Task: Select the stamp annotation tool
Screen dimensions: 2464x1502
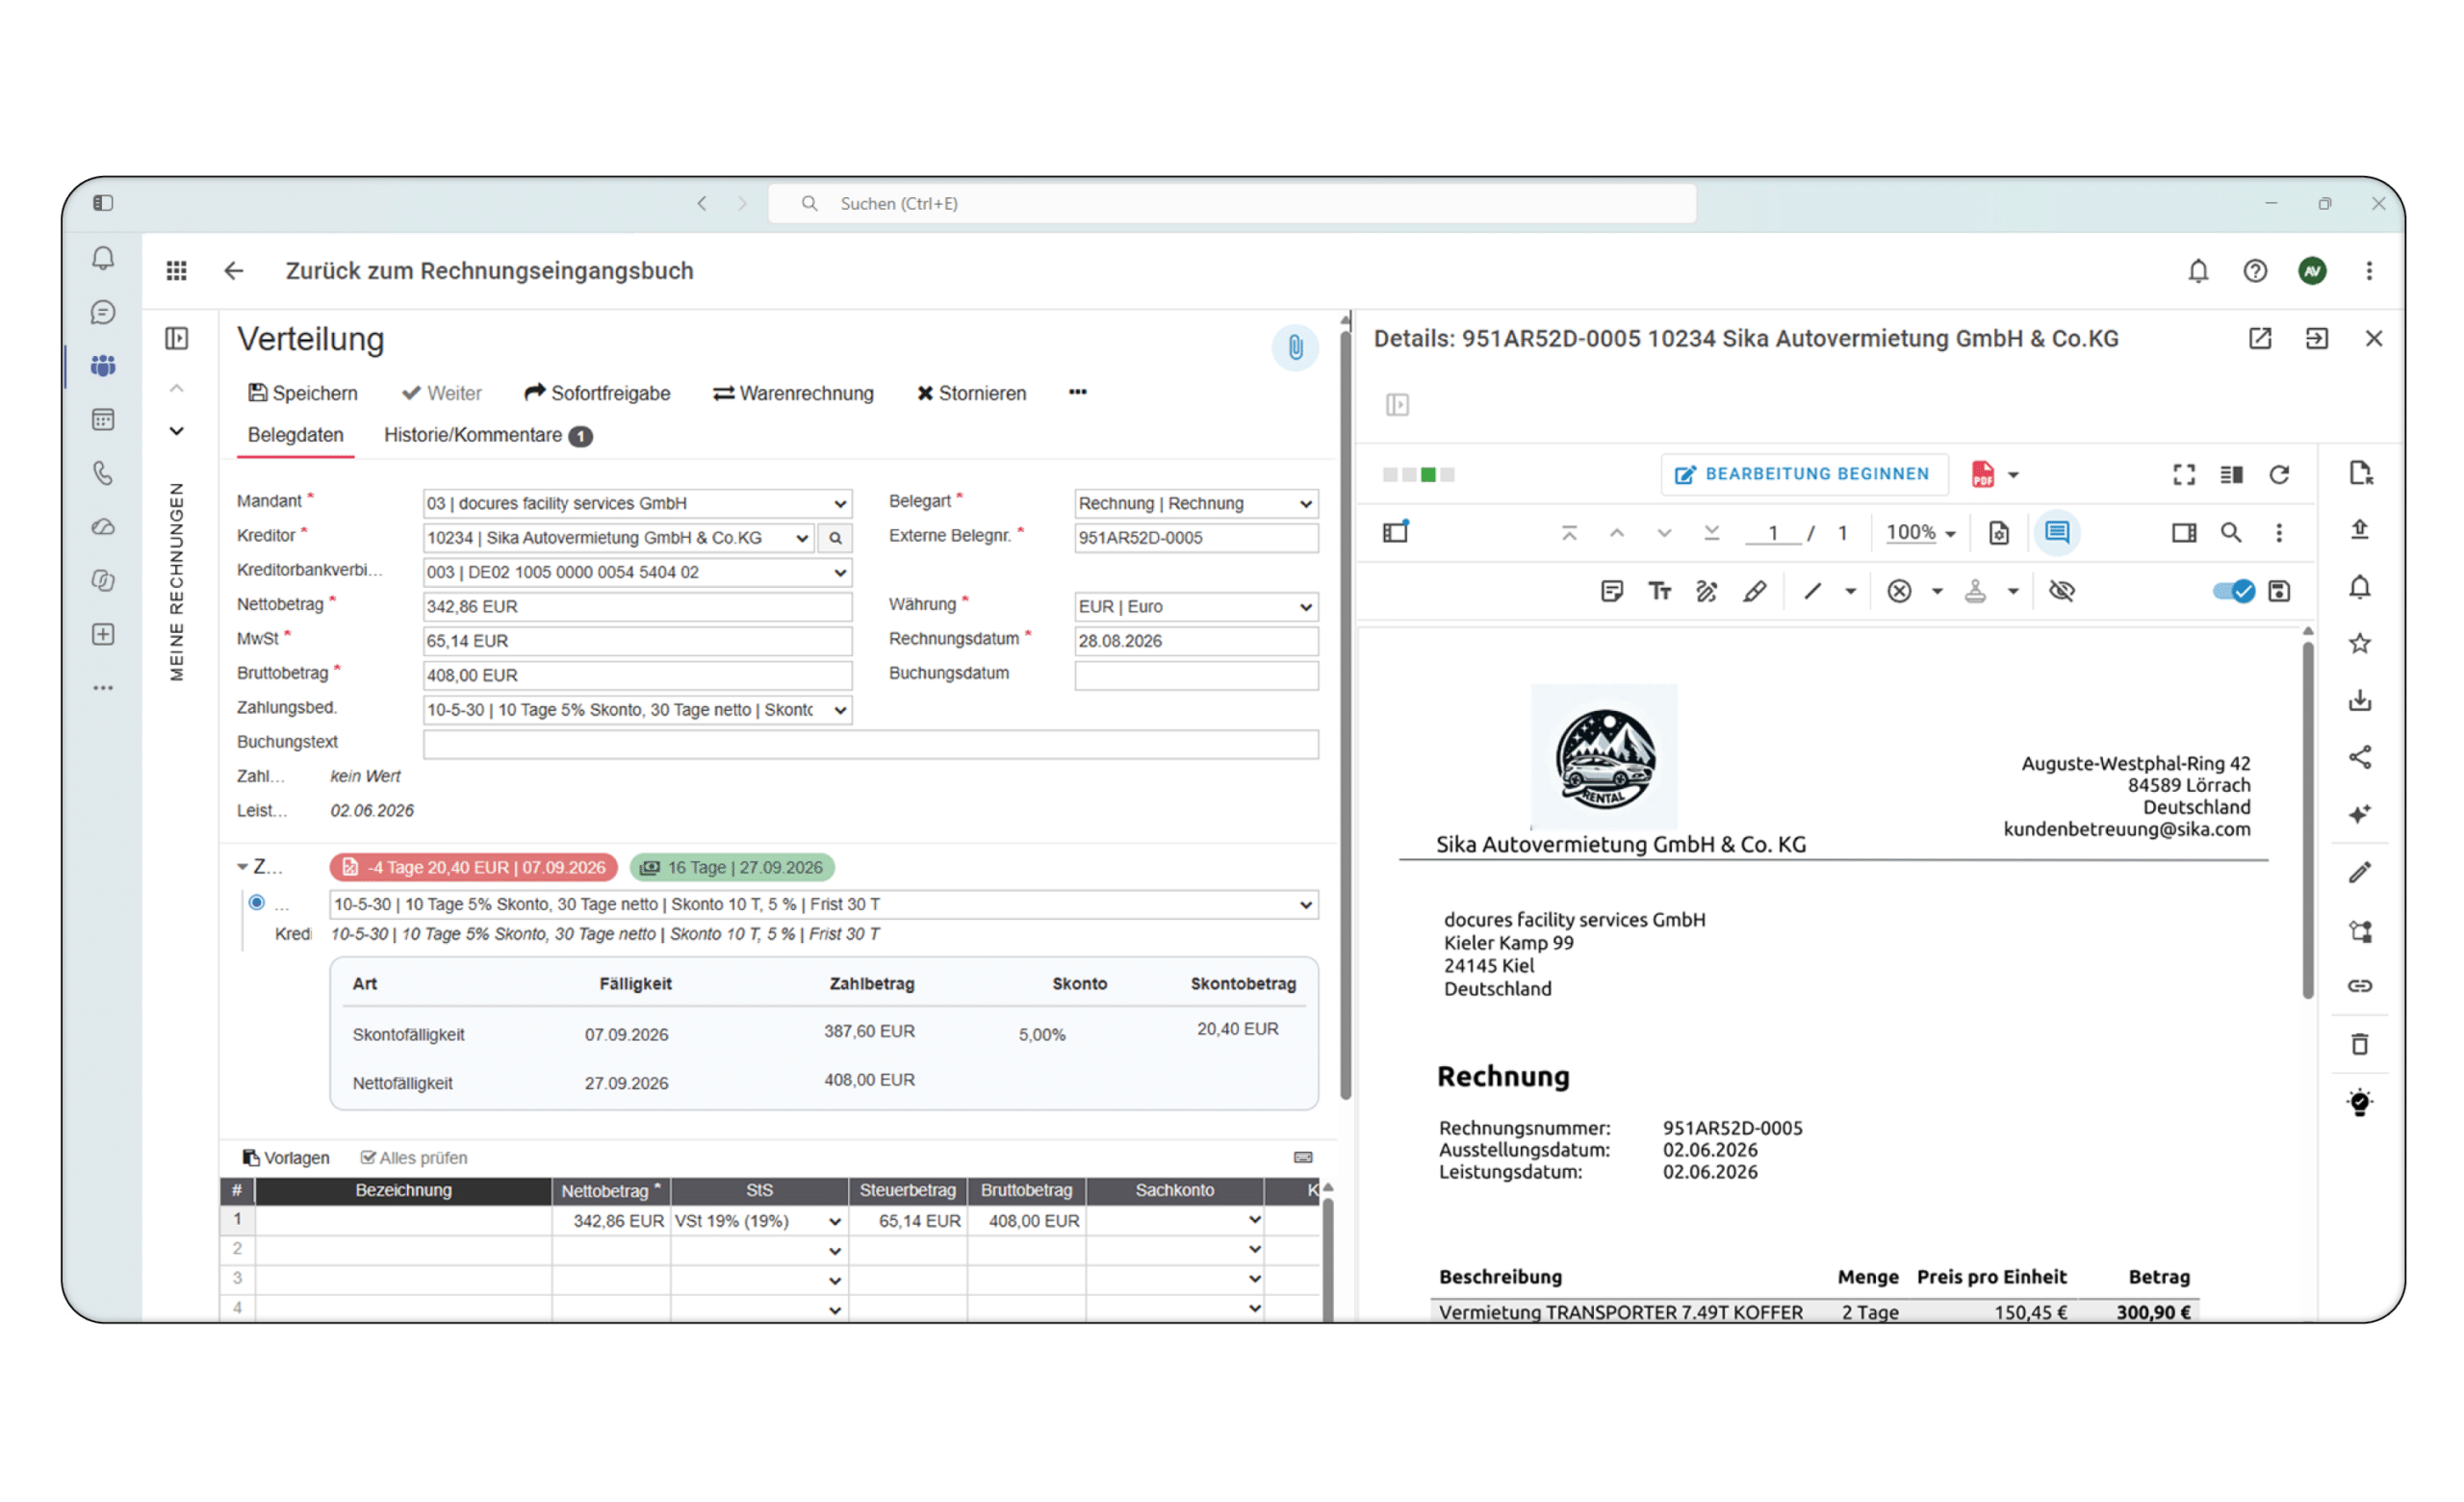Action: point(1975,592)
